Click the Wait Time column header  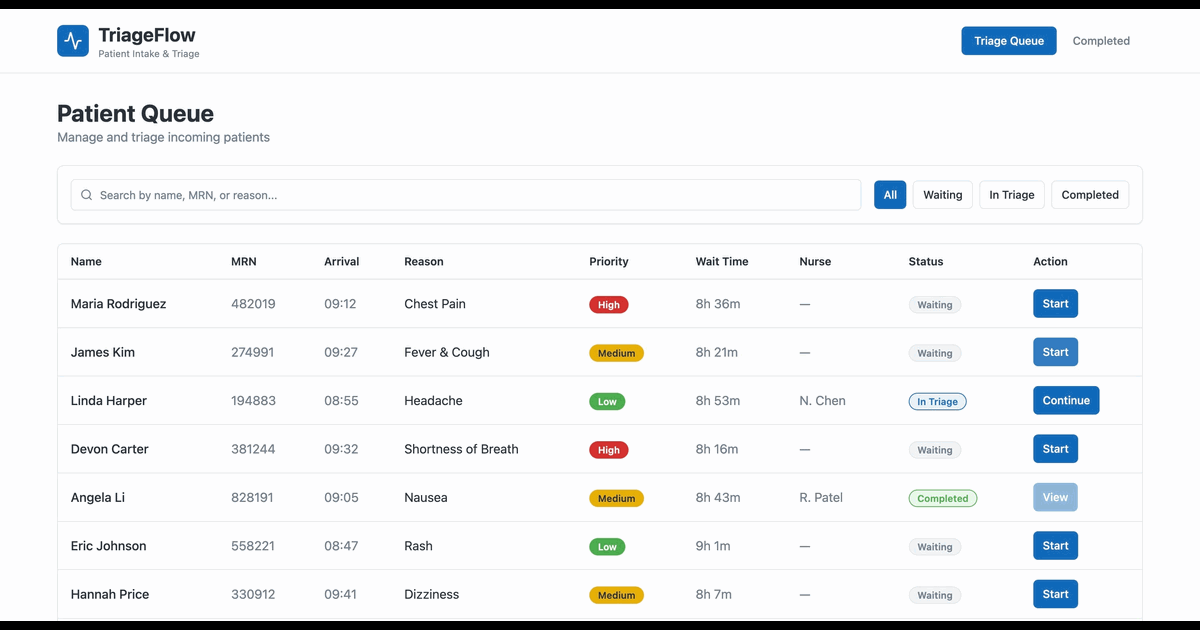click(x=722, y=262)
